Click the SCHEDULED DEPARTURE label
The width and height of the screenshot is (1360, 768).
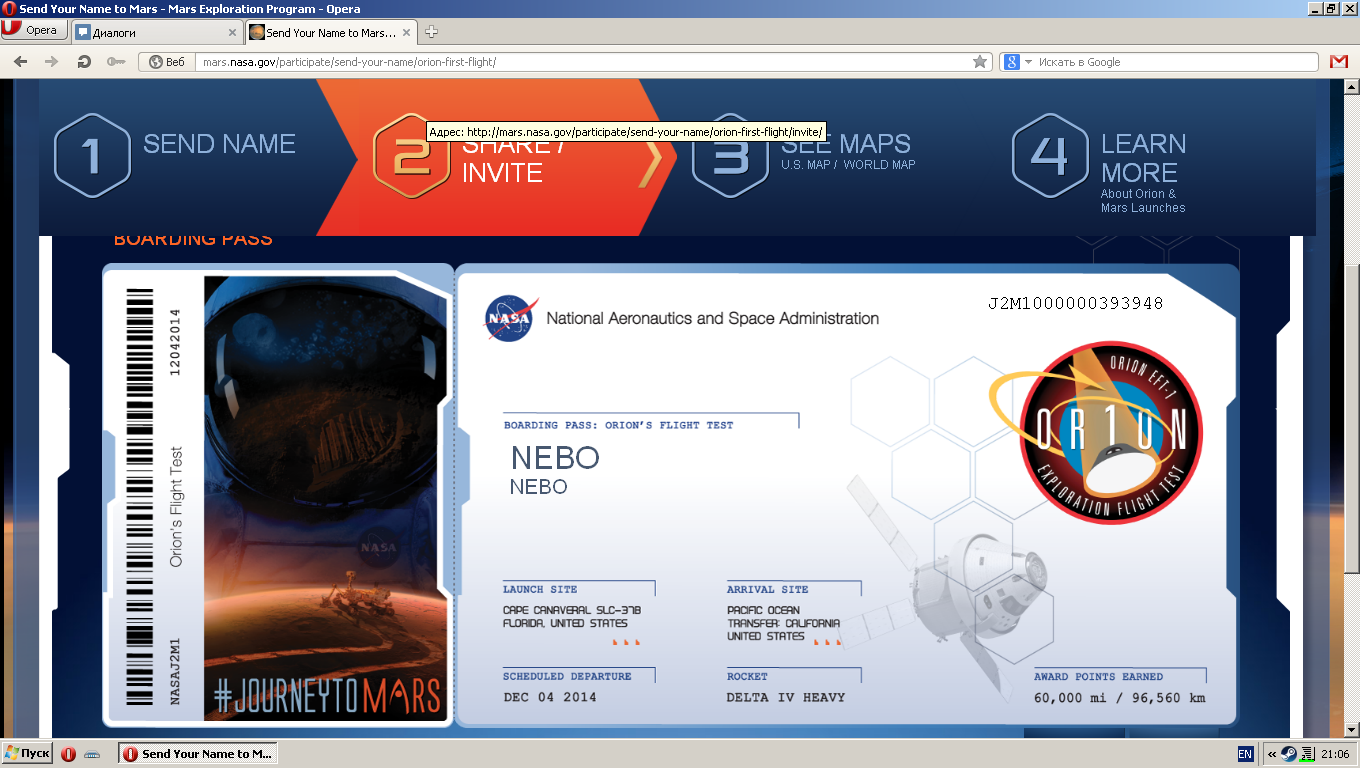tap(567, 677)
